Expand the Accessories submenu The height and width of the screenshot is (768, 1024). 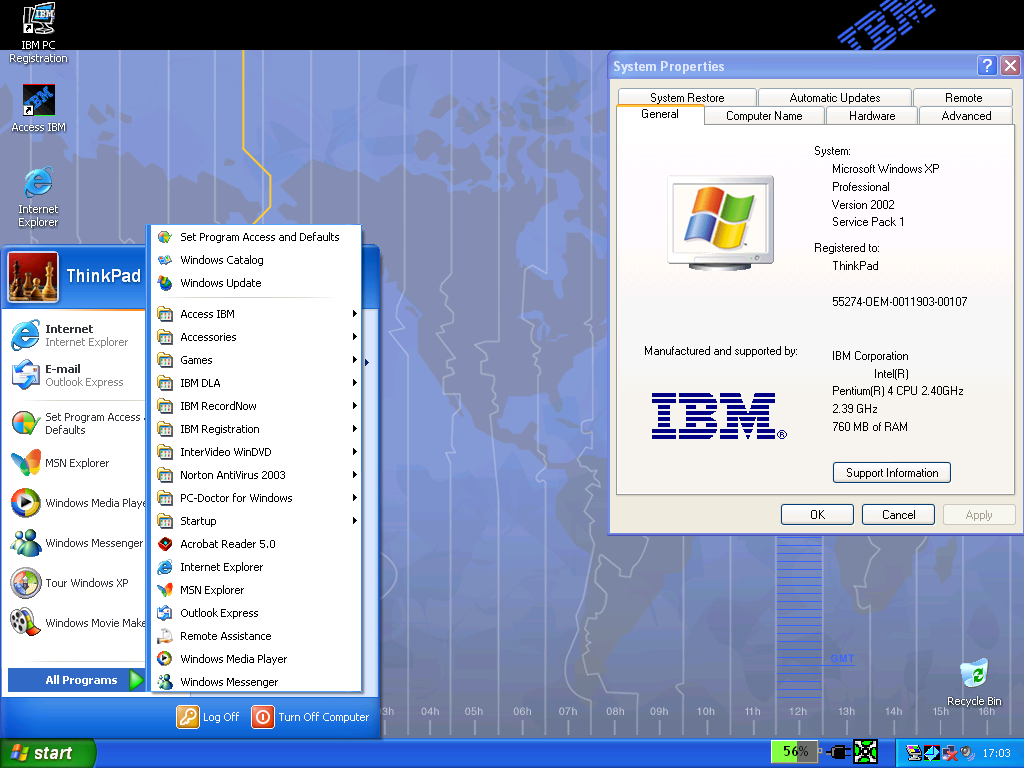tap(208, 337)
